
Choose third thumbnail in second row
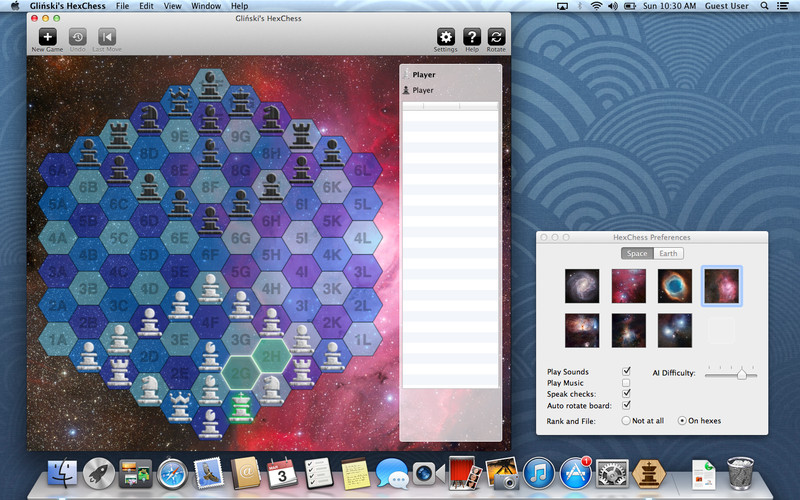point(675,331)
